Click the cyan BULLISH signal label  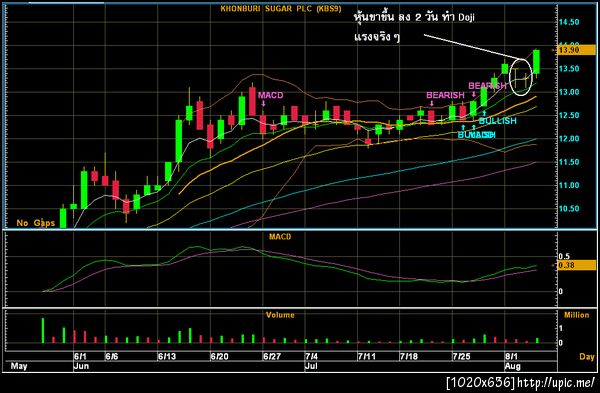[x=498, y=121]
